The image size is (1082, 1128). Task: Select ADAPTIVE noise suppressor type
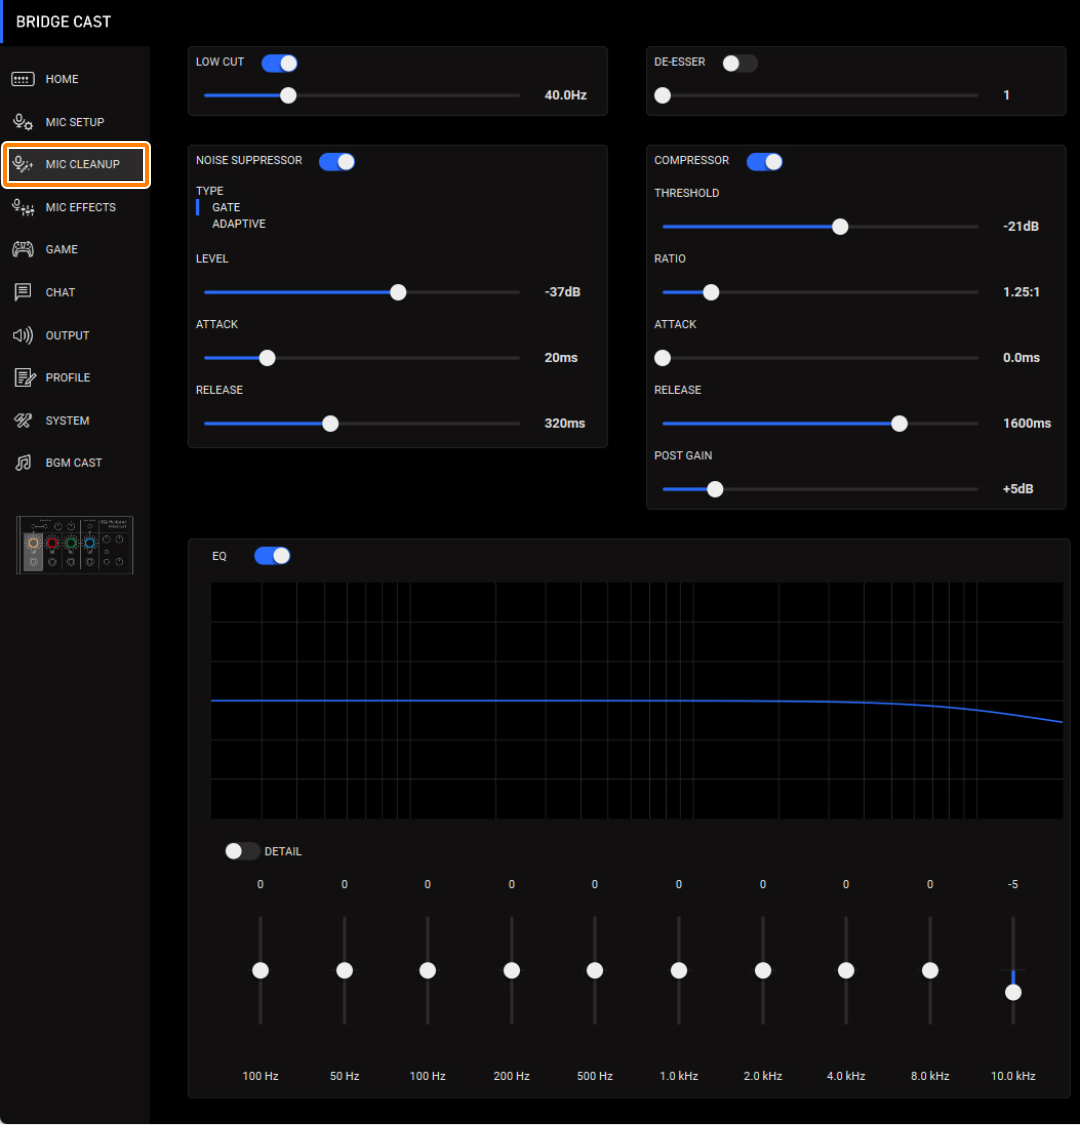point(239,224)
